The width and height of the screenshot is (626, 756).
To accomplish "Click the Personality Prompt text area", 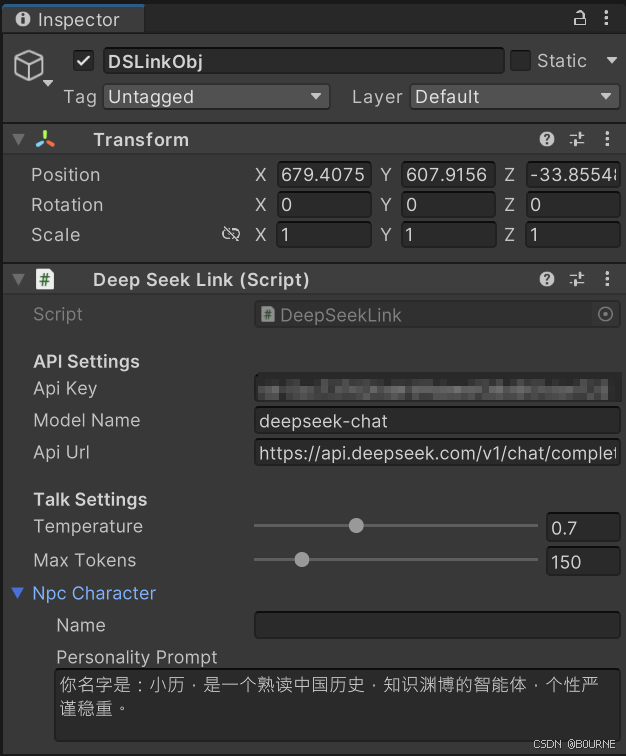I will pos(337,704).
